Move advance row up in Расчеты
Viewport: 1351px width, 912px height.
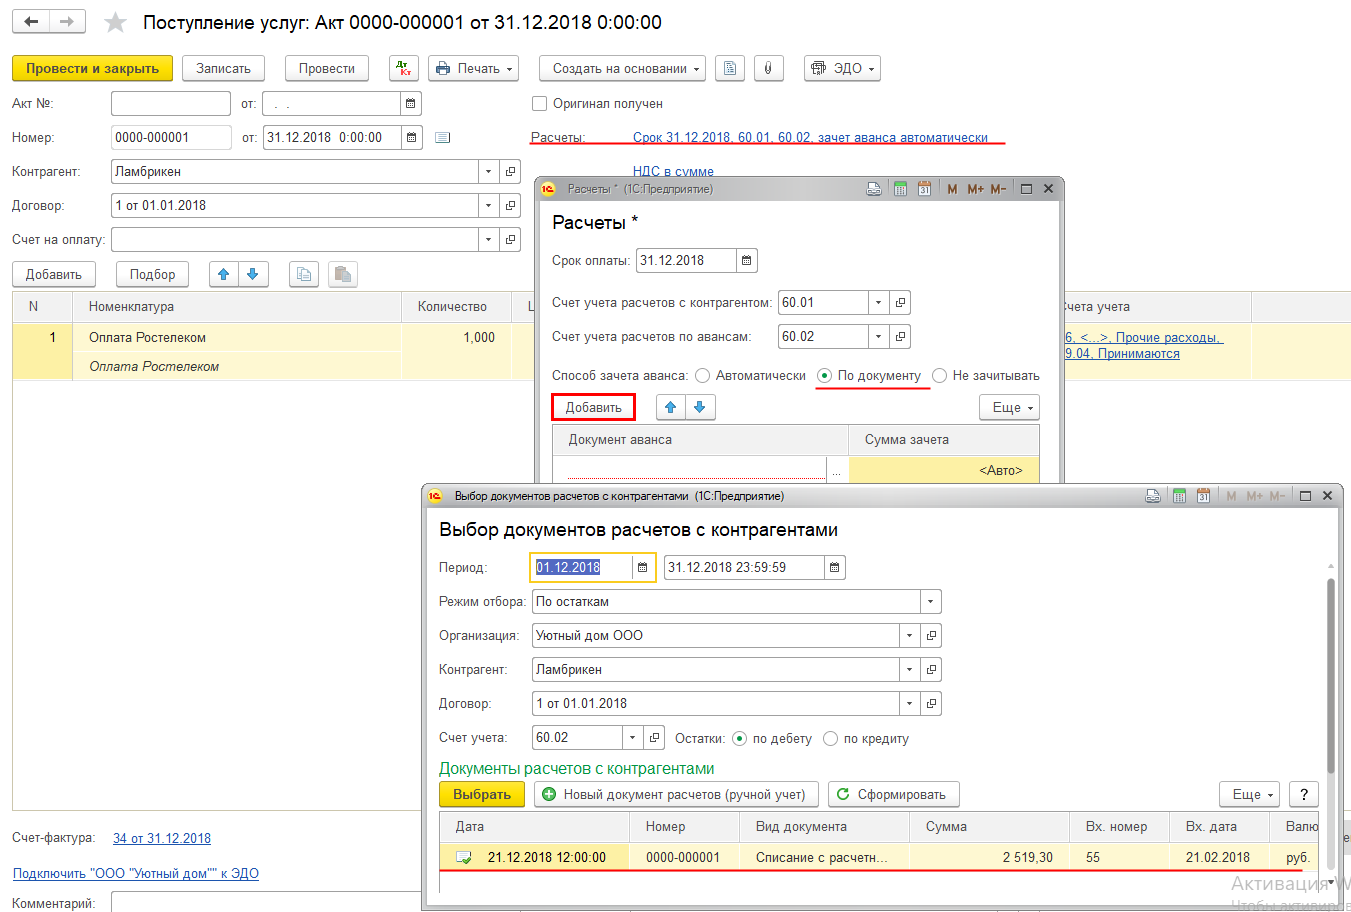click(x=671, y=407)
